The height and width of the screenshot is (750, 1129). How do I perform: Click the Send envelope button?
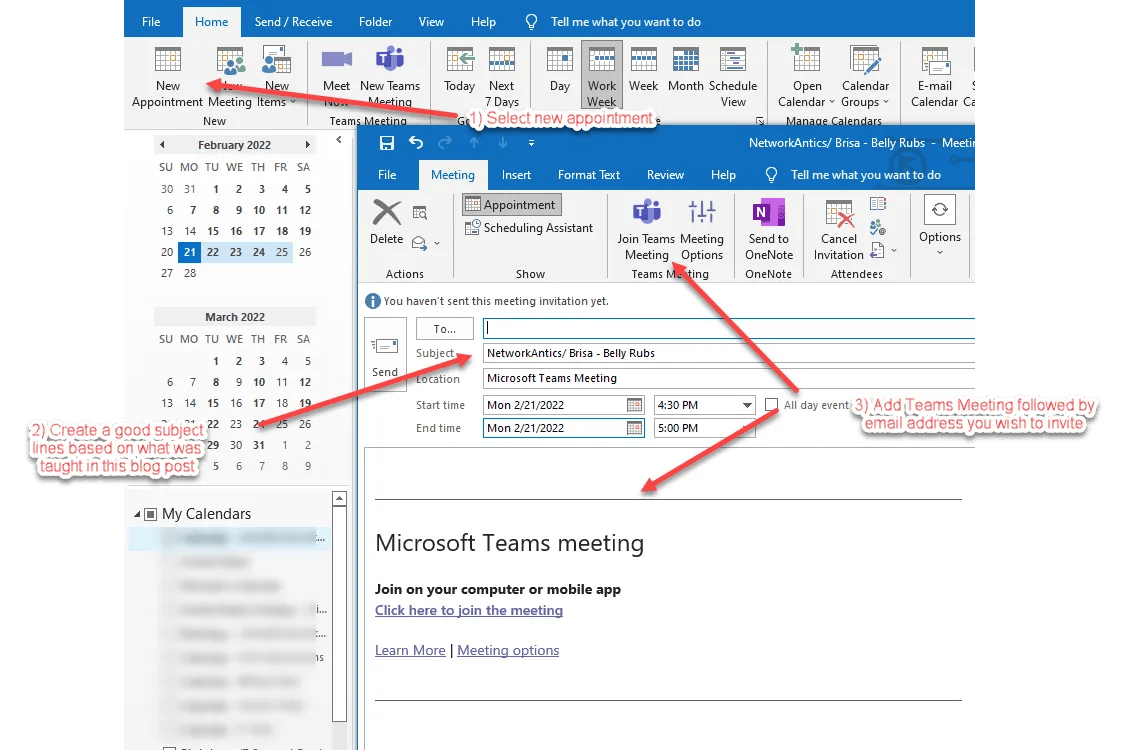[385, 354]
